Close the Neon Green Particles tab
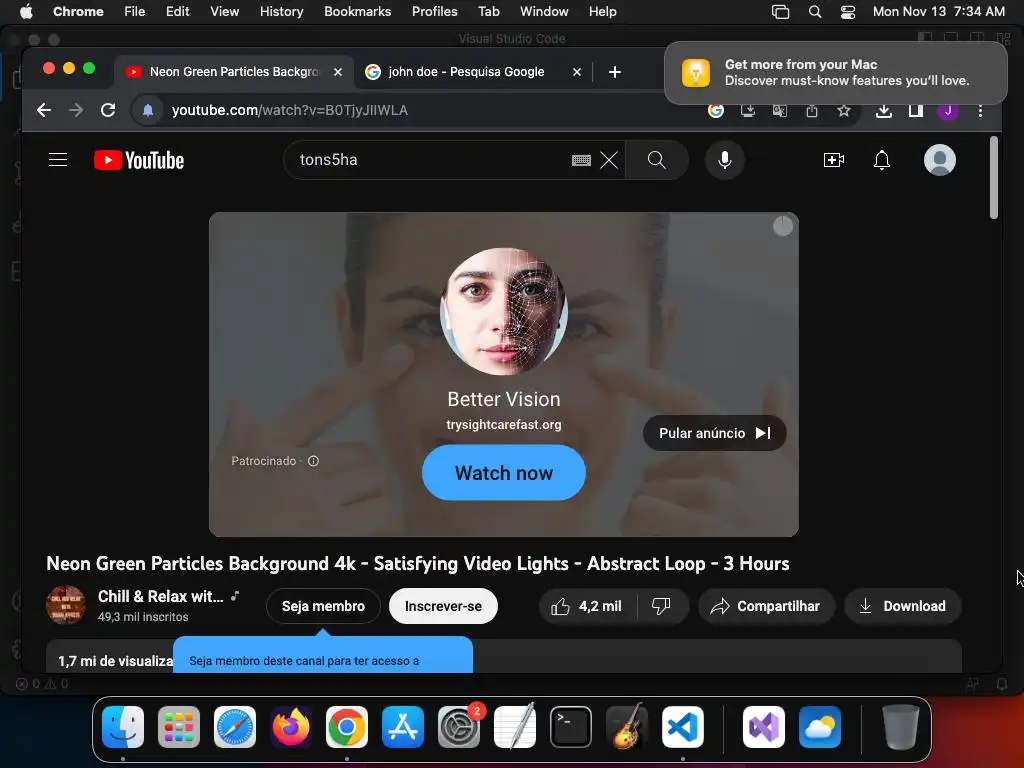 (338, 72)
